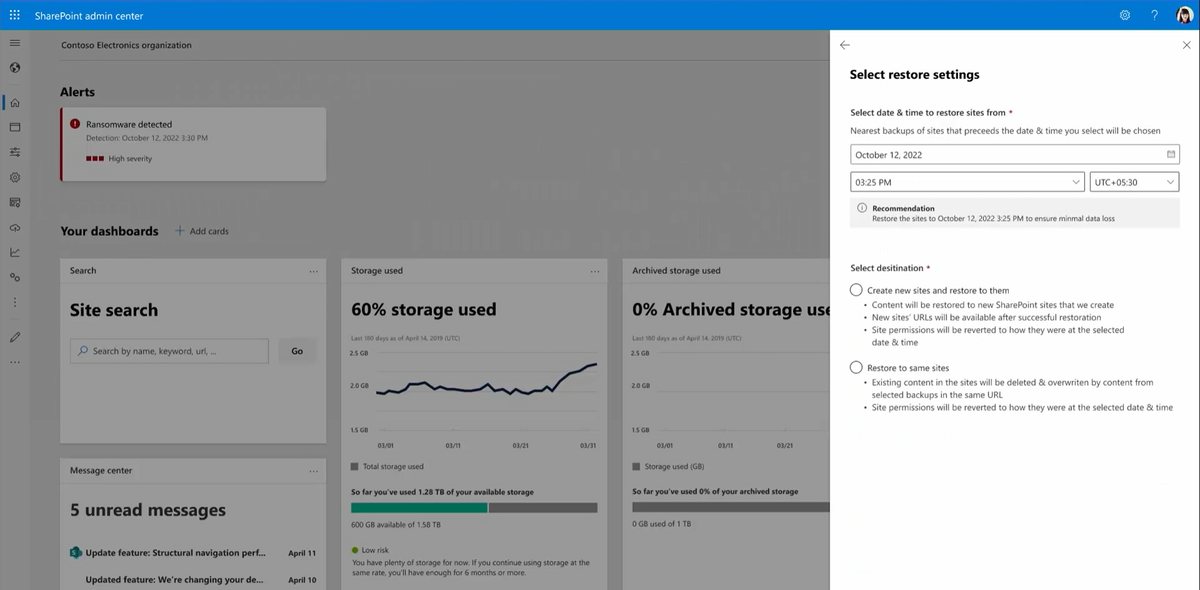Click the site search input field
Viewport: 1200px width, 590px height.
click(170, 351)
